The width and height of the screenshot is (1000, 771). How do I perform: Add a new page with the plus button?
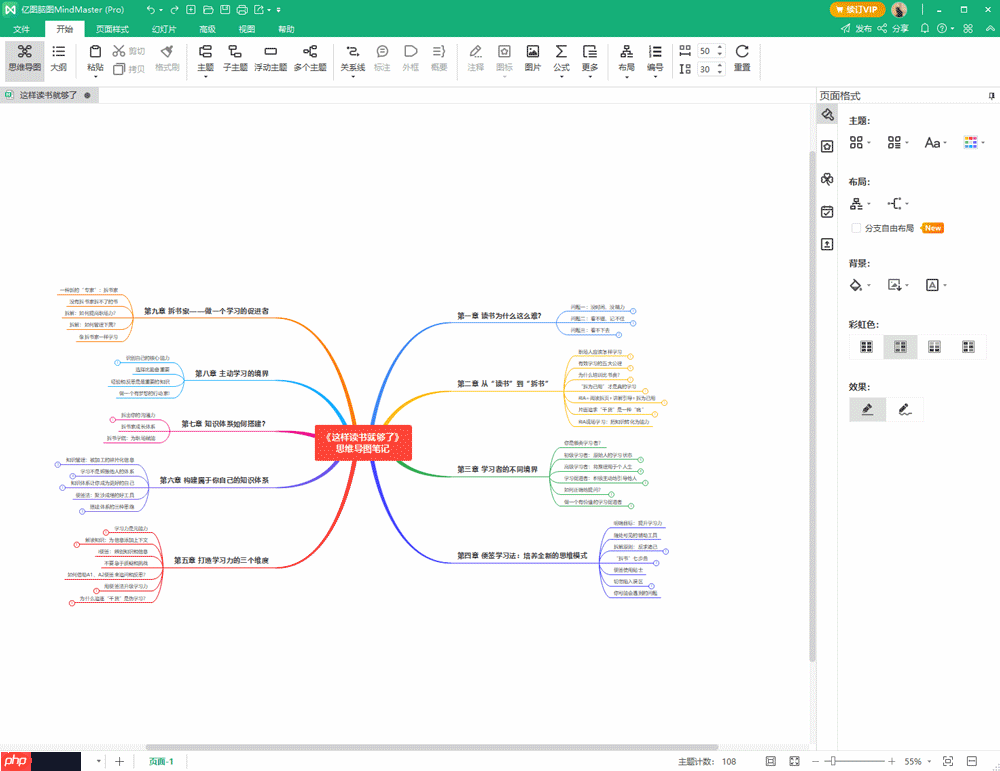point(119,761)
